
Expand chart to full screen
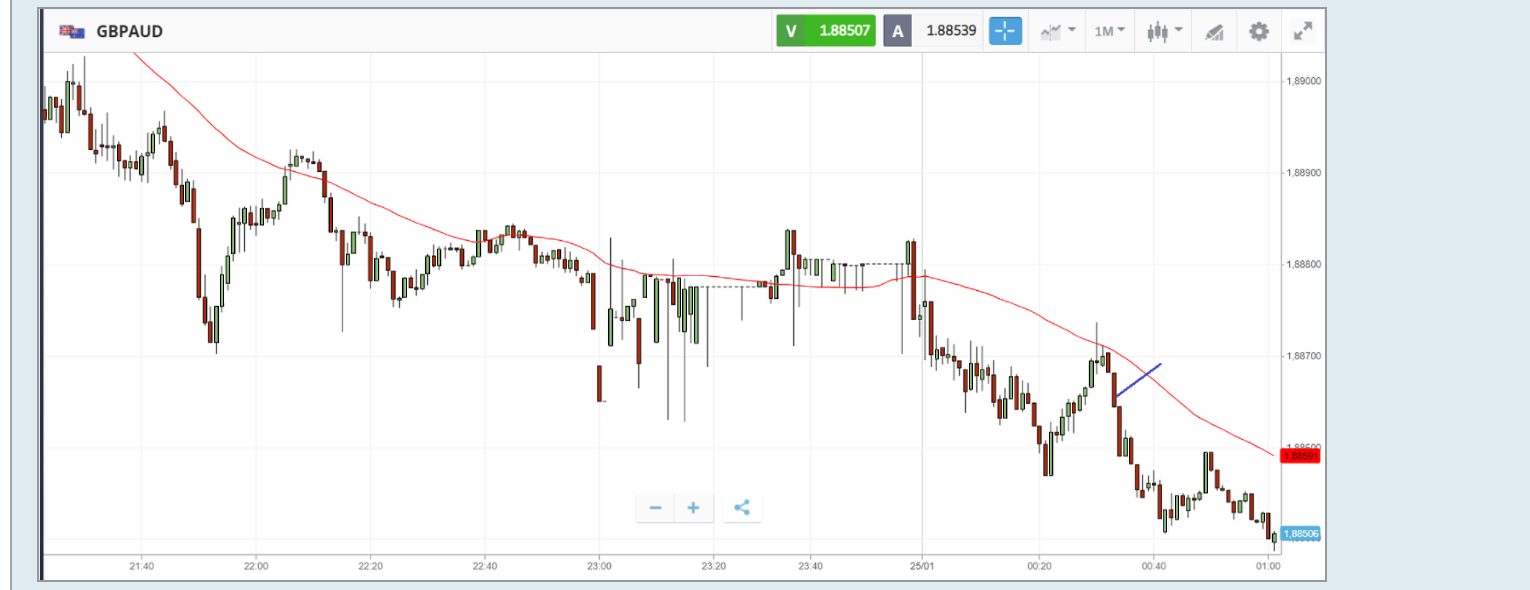[x=1302, y=31]
